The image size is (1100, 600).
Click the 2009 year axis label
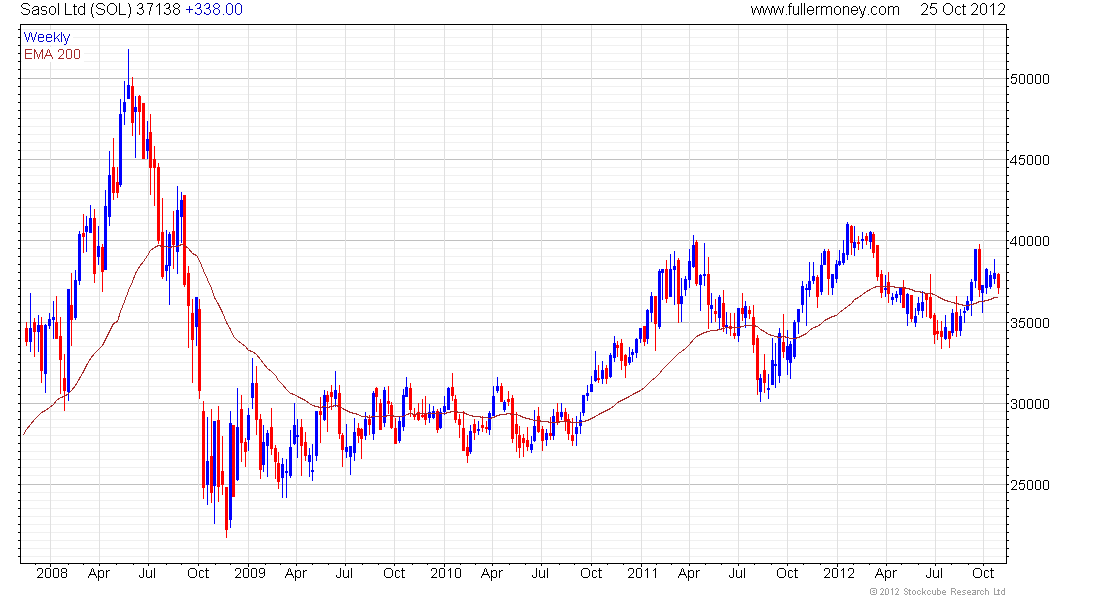[x=250, y=573]
